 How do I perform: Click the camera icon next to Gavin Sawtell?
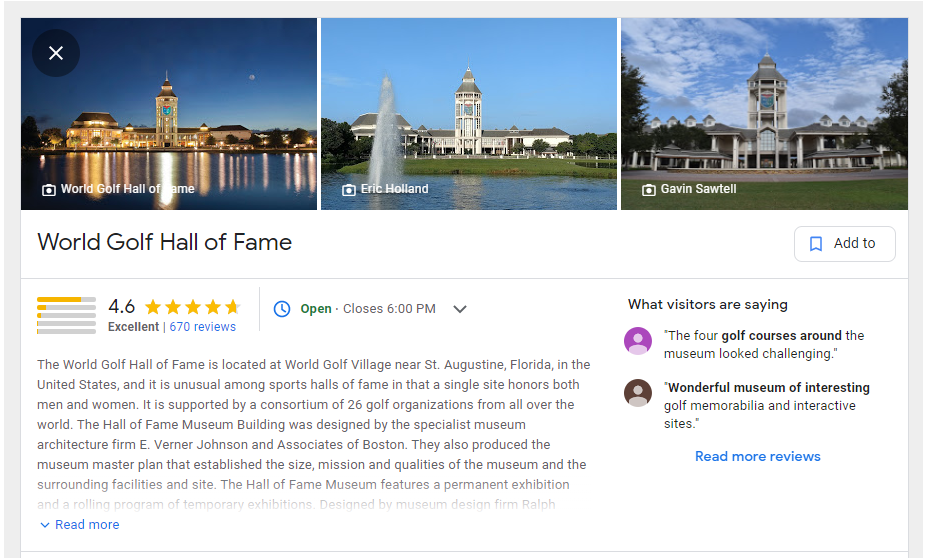pos(649,190)
